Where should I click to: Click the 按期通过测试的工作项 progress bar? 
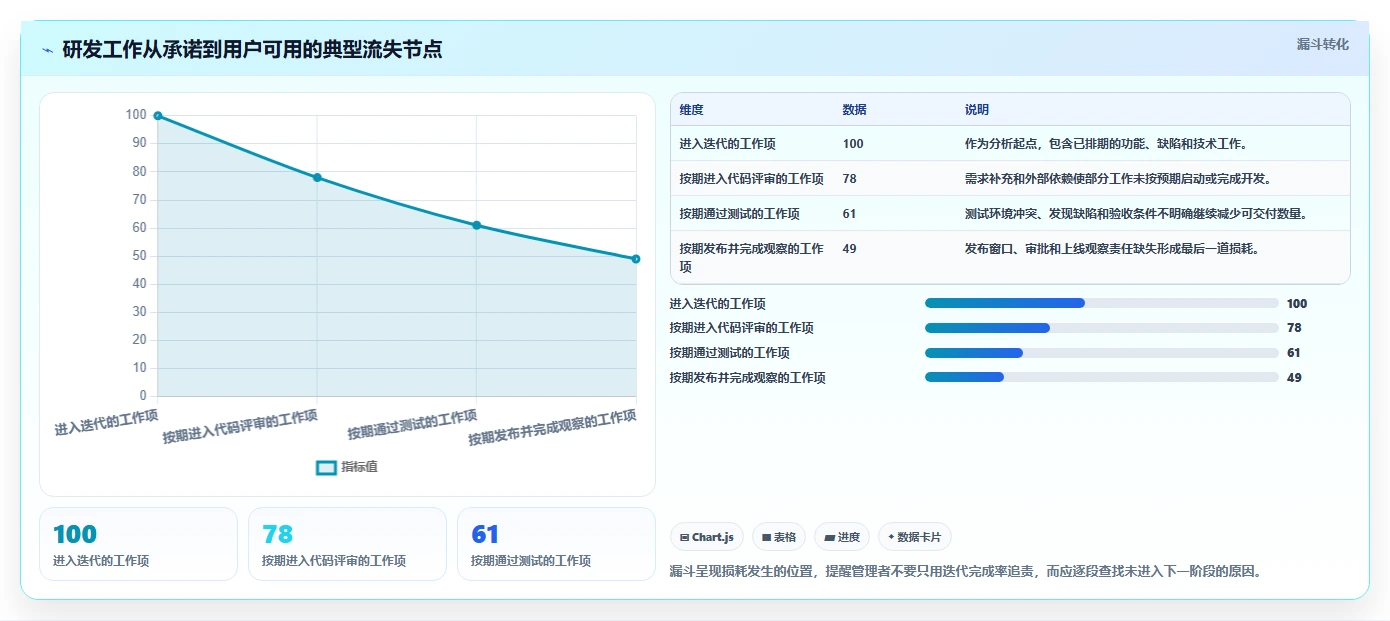click(x=1101, y=352)
